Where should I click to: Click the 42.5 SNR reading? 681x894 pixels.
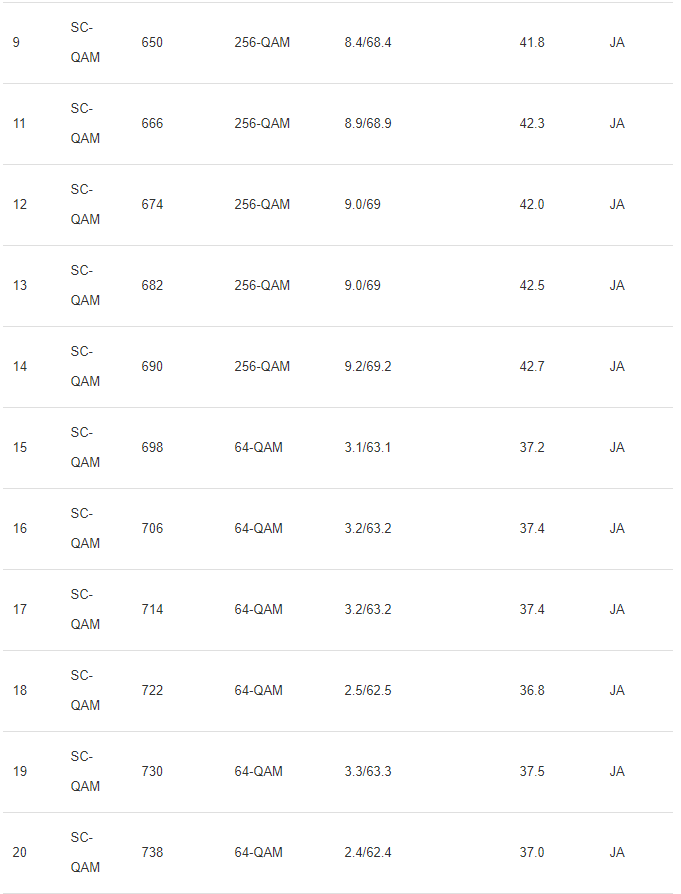(532, 286)
